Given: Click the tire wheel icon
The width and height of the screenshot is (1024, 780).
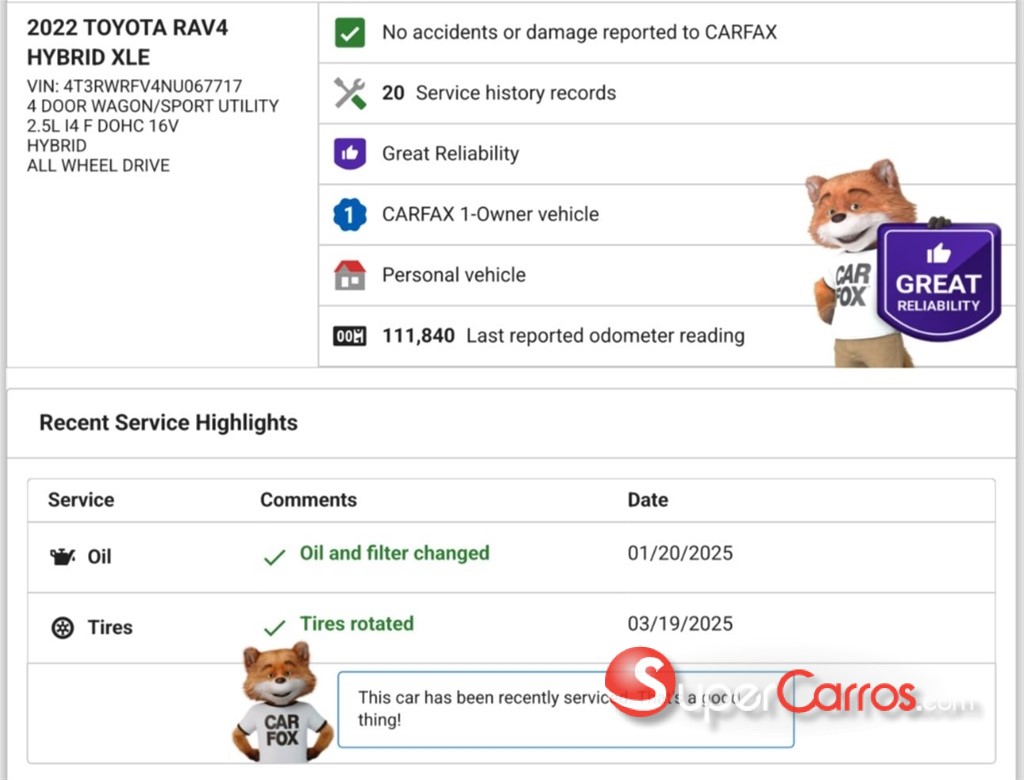Looking at the screenshot, I should click(x=63, y=628).
